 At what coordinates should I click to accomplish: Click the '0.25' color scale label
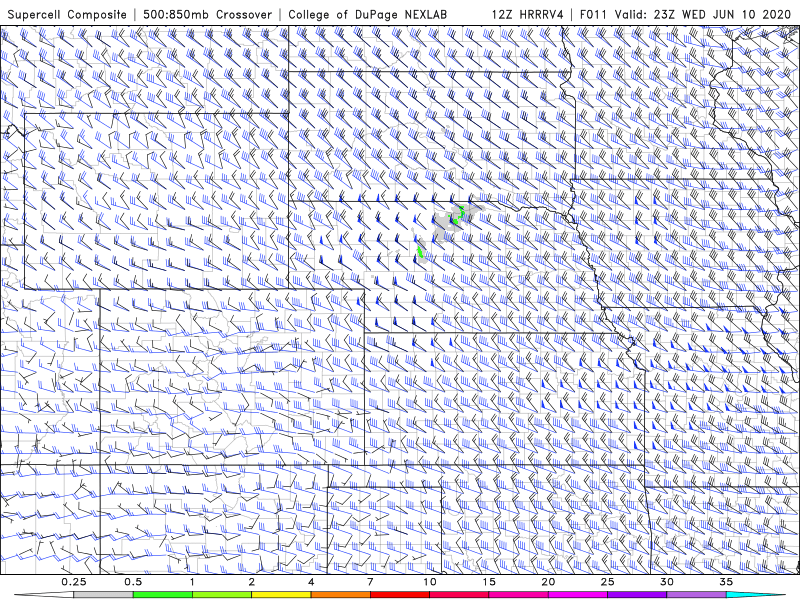(x=74, y=582)
